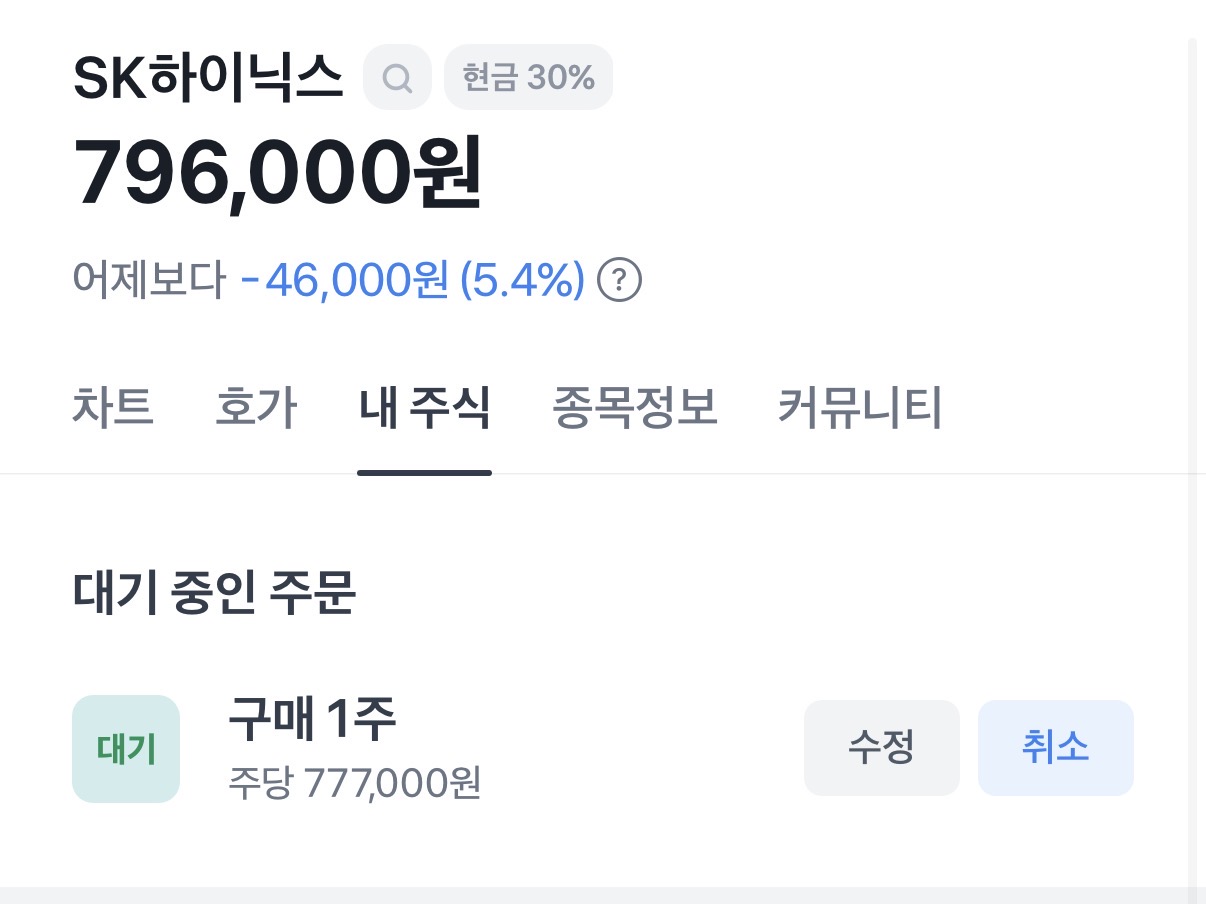Tap the 현금 30% badge

pyautogui.click(x=528, y=77)
